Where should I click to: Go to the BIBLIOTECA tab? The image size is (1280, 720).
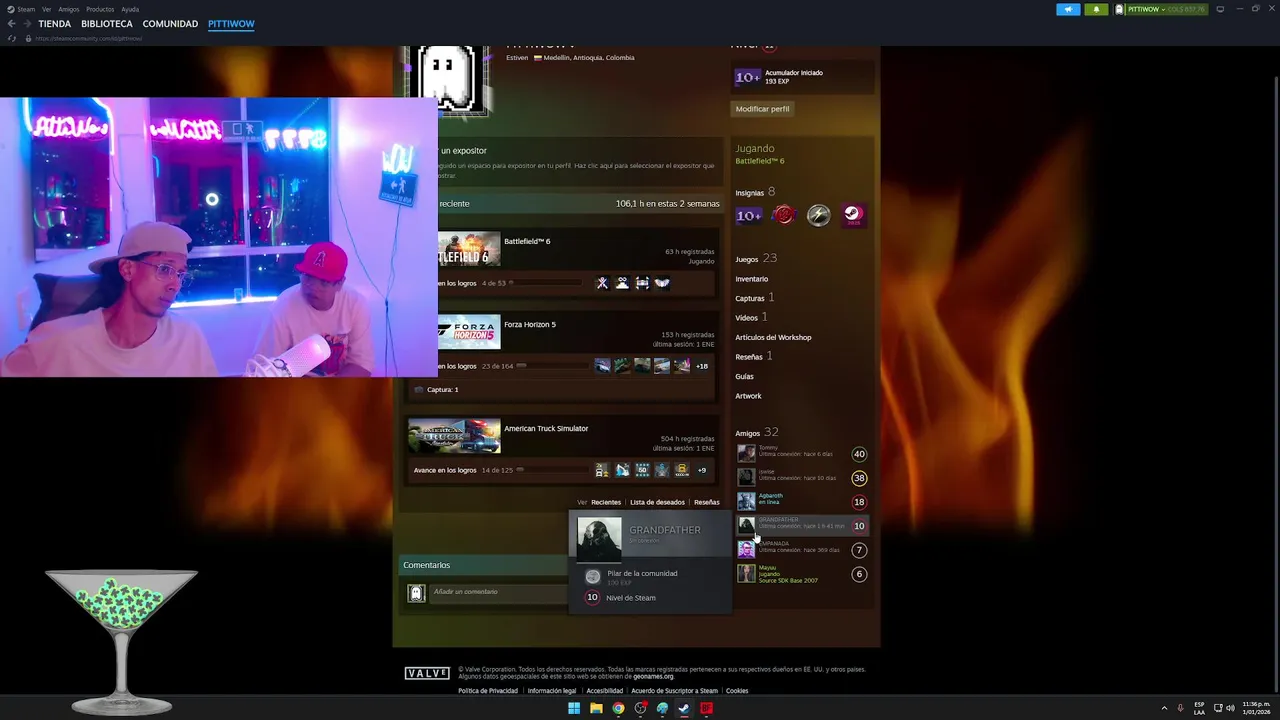click(107, 24)
